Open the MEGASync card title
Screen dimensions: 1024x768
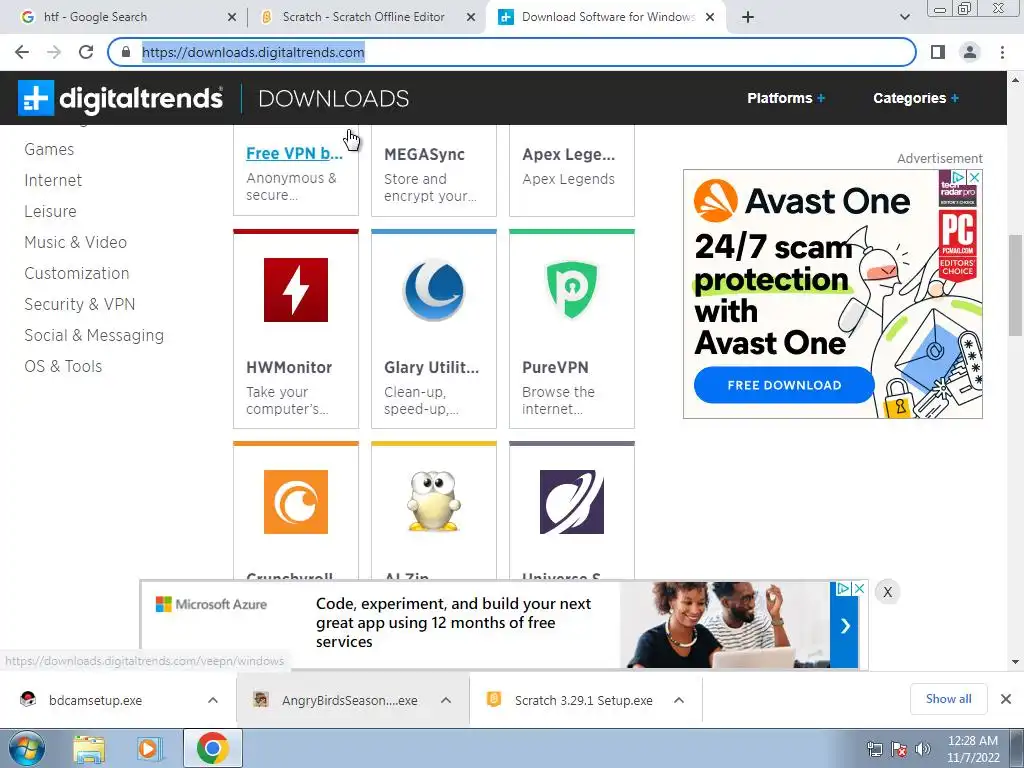[424, 155]
